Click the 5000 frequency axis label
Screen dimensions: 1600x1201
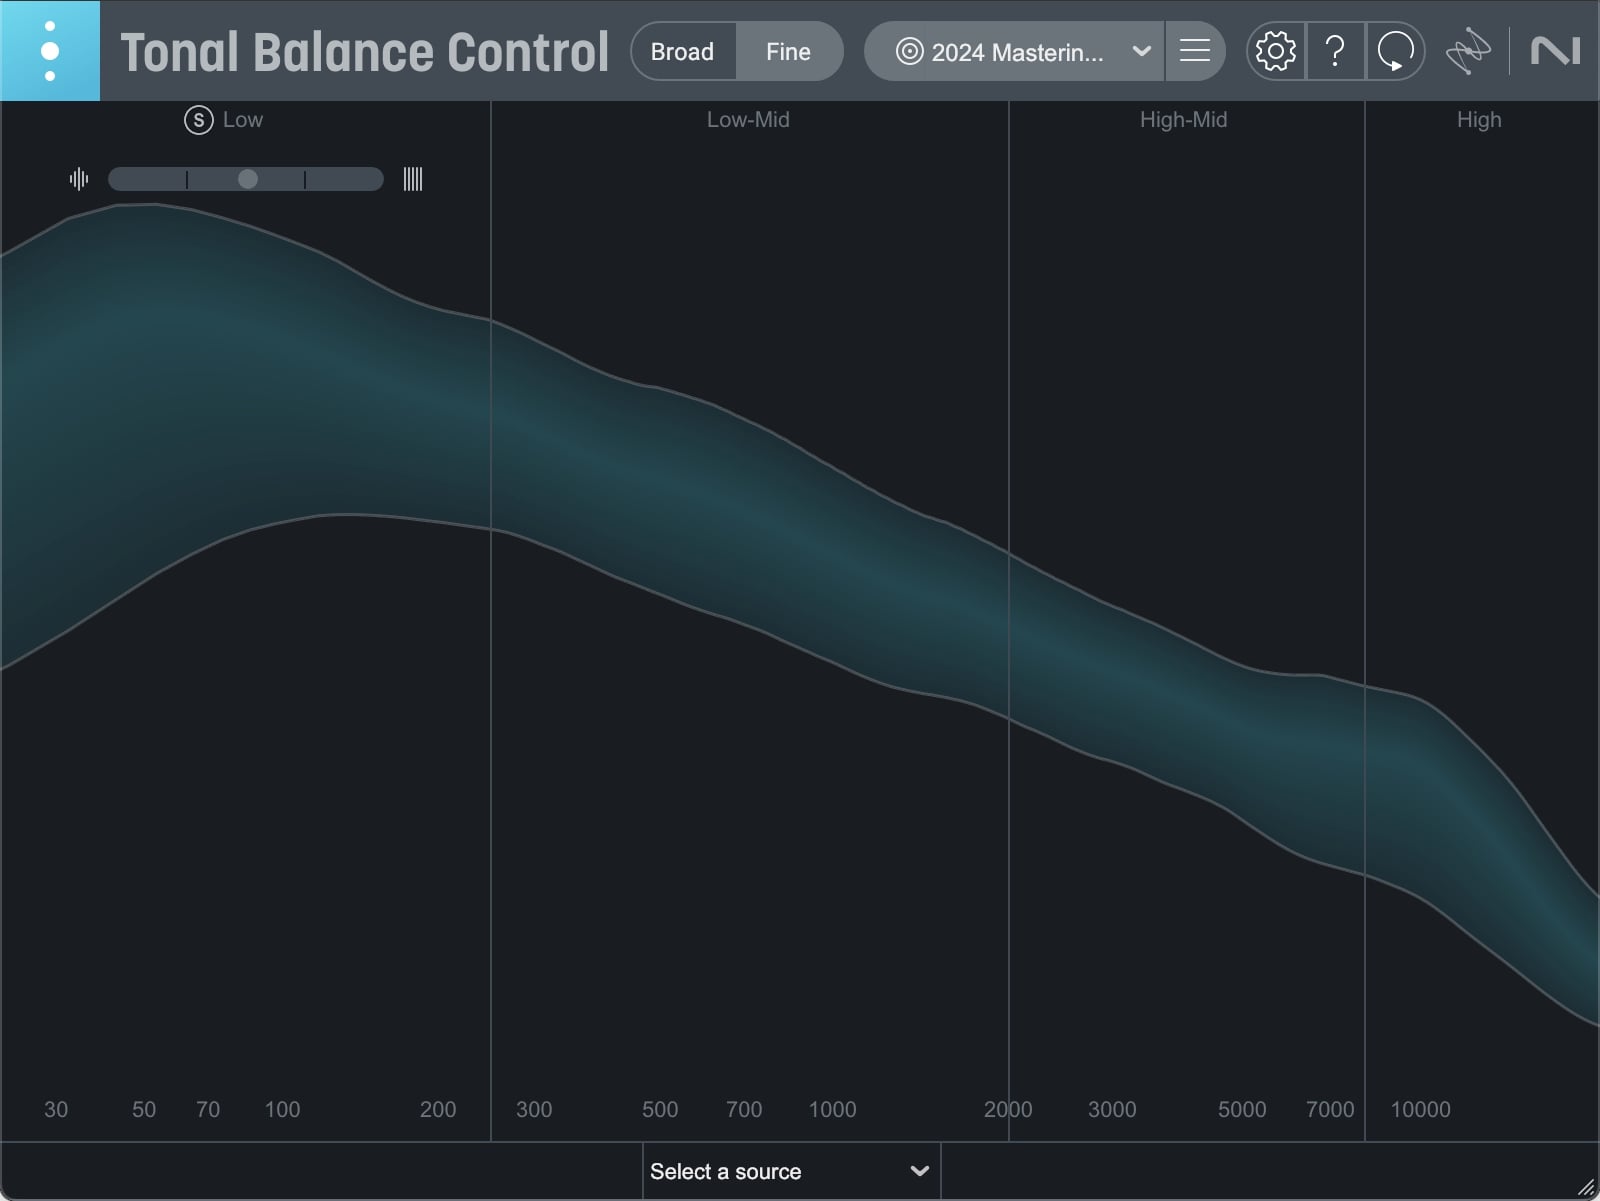click(1242, 1109)
